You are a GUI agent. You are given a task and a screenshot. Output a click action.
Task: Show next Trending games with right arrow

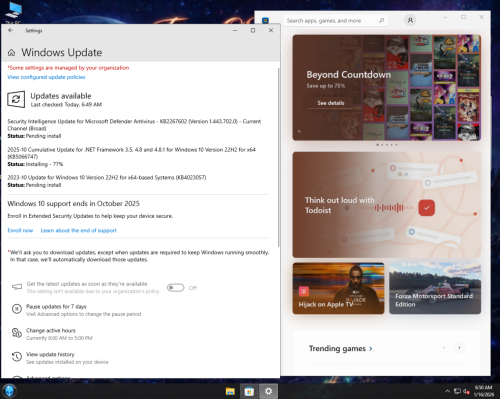pyautogui.click(x=459, y=348)
